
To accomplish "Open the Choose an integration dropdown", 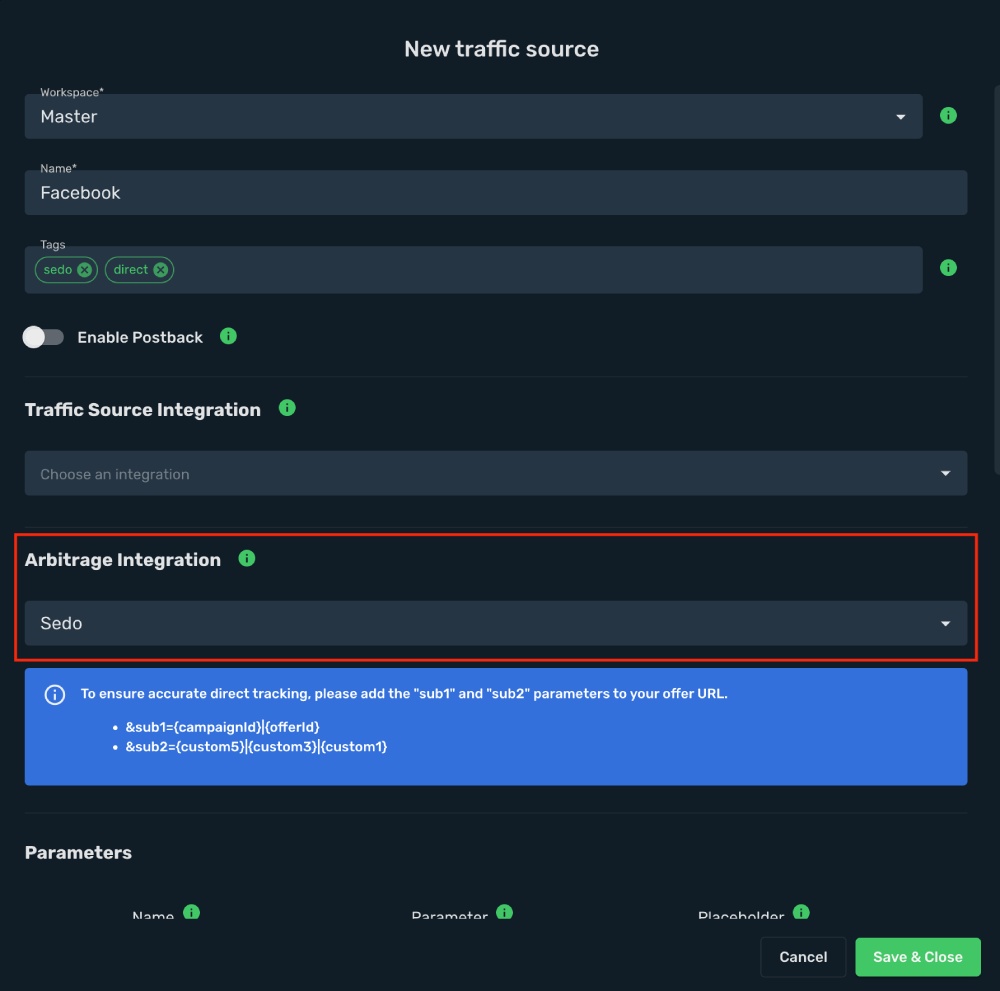I will tap(496, 473).
